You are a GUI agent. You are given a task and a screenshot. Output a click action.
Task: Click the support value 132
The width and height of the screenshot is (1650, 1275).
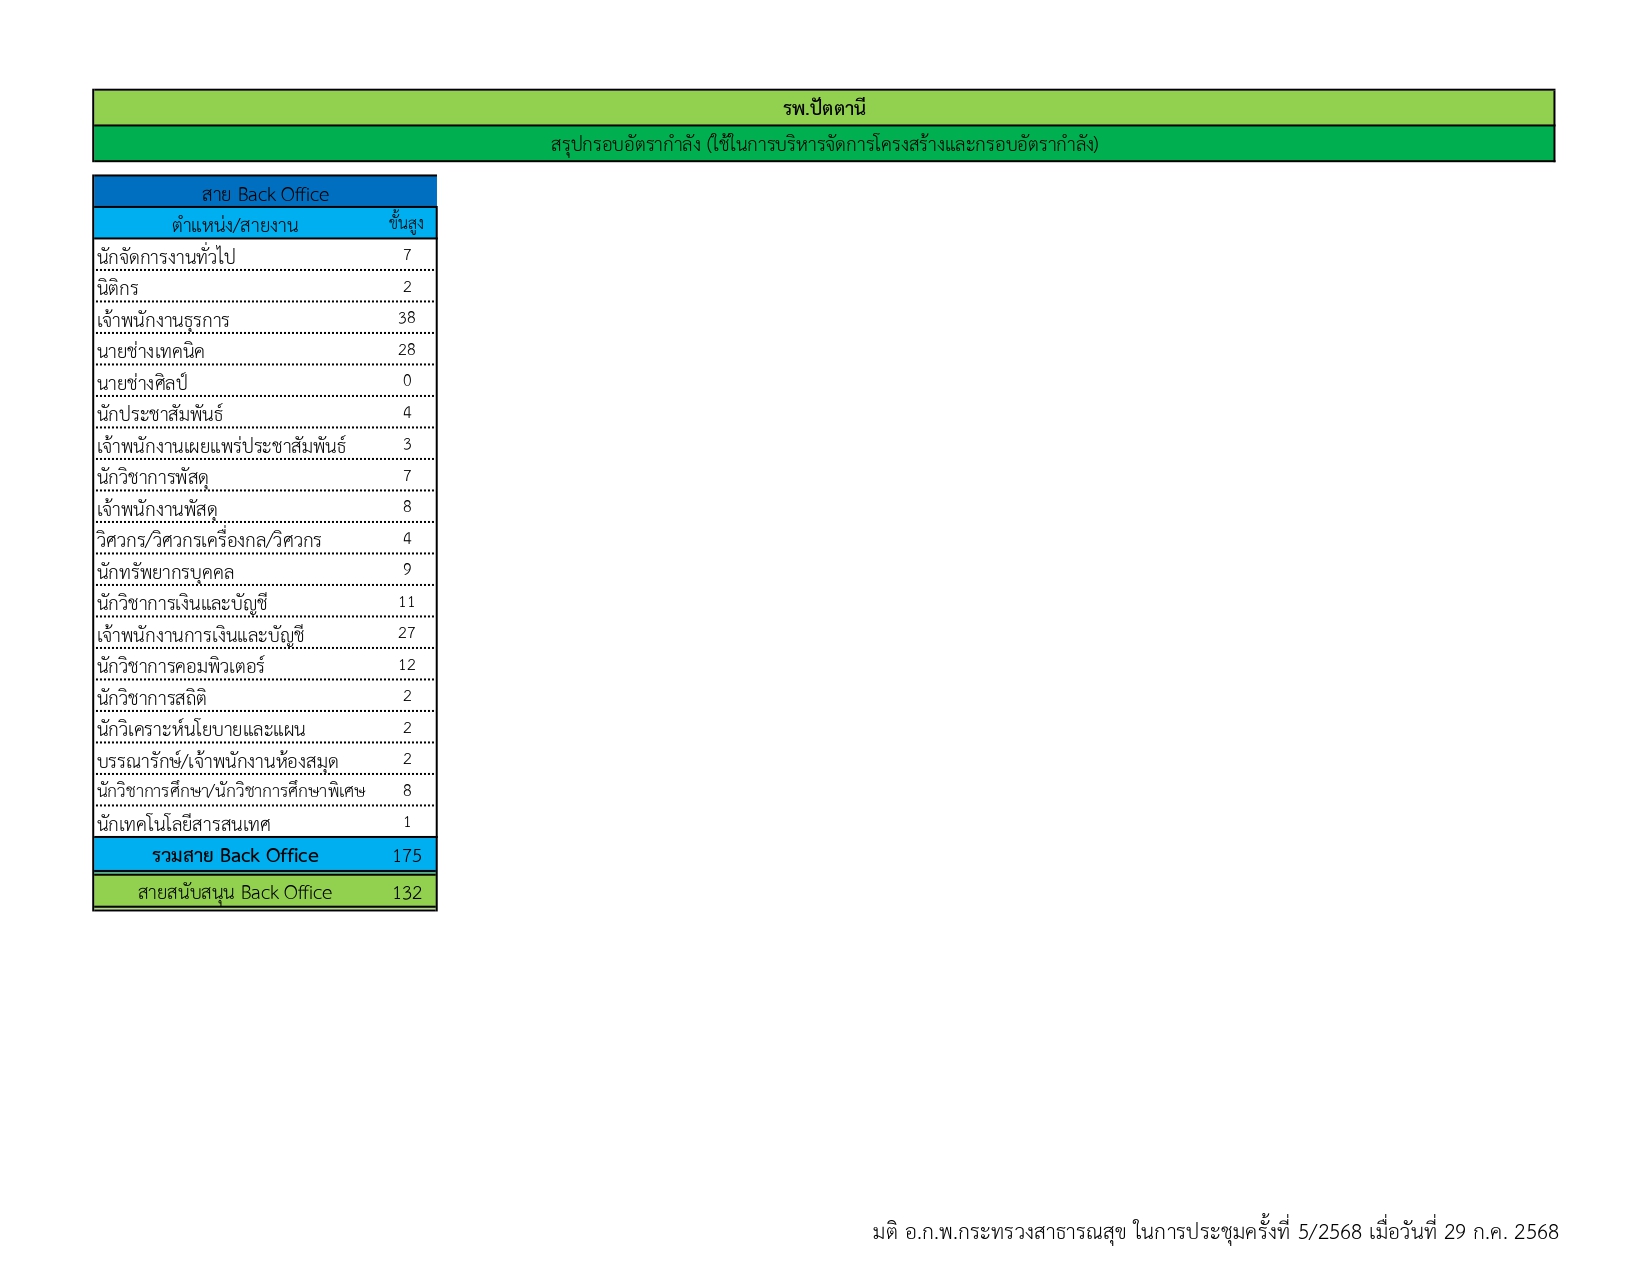point(407,893)
